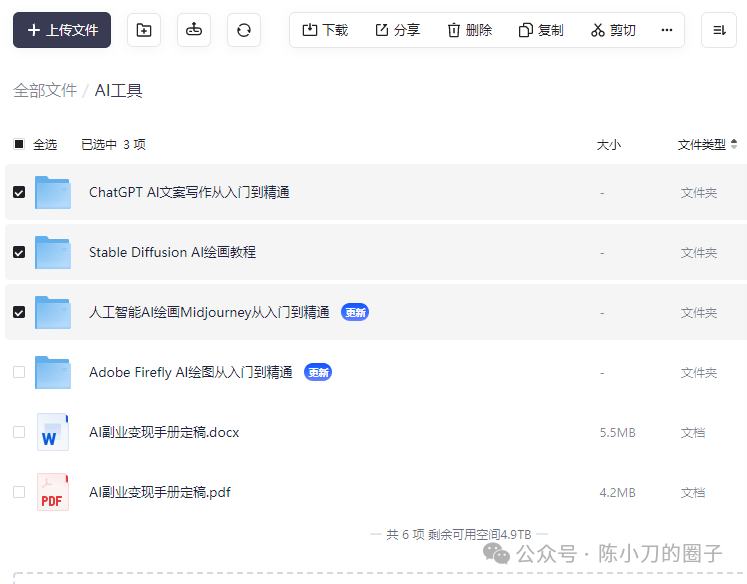Viewport: 747px width, 584px height.
Task: Open the more actions ellipsis menu
Action: click(667, 30)
